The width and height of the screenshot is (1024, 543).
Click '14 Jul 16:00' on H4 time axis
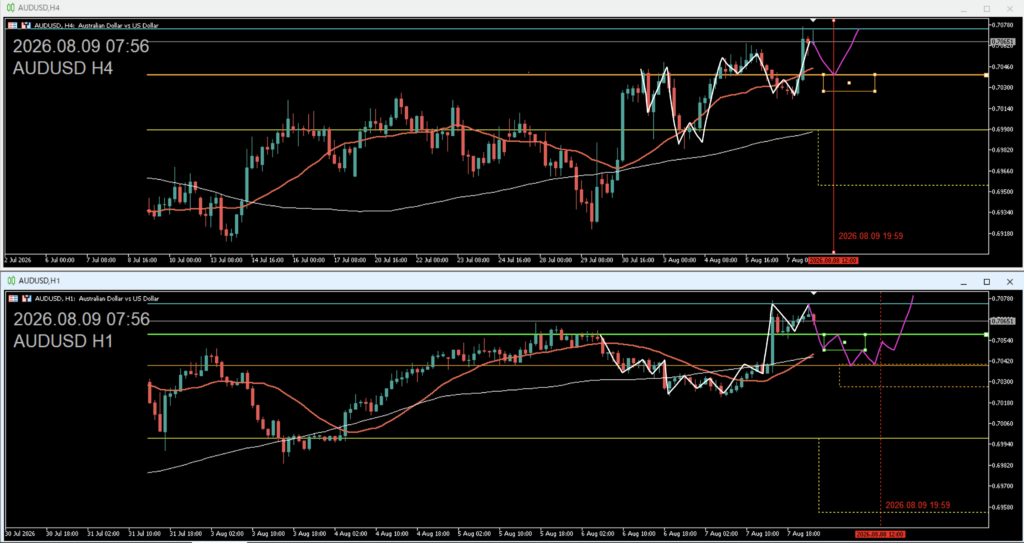pyautogui.click(x=266, y=260)
